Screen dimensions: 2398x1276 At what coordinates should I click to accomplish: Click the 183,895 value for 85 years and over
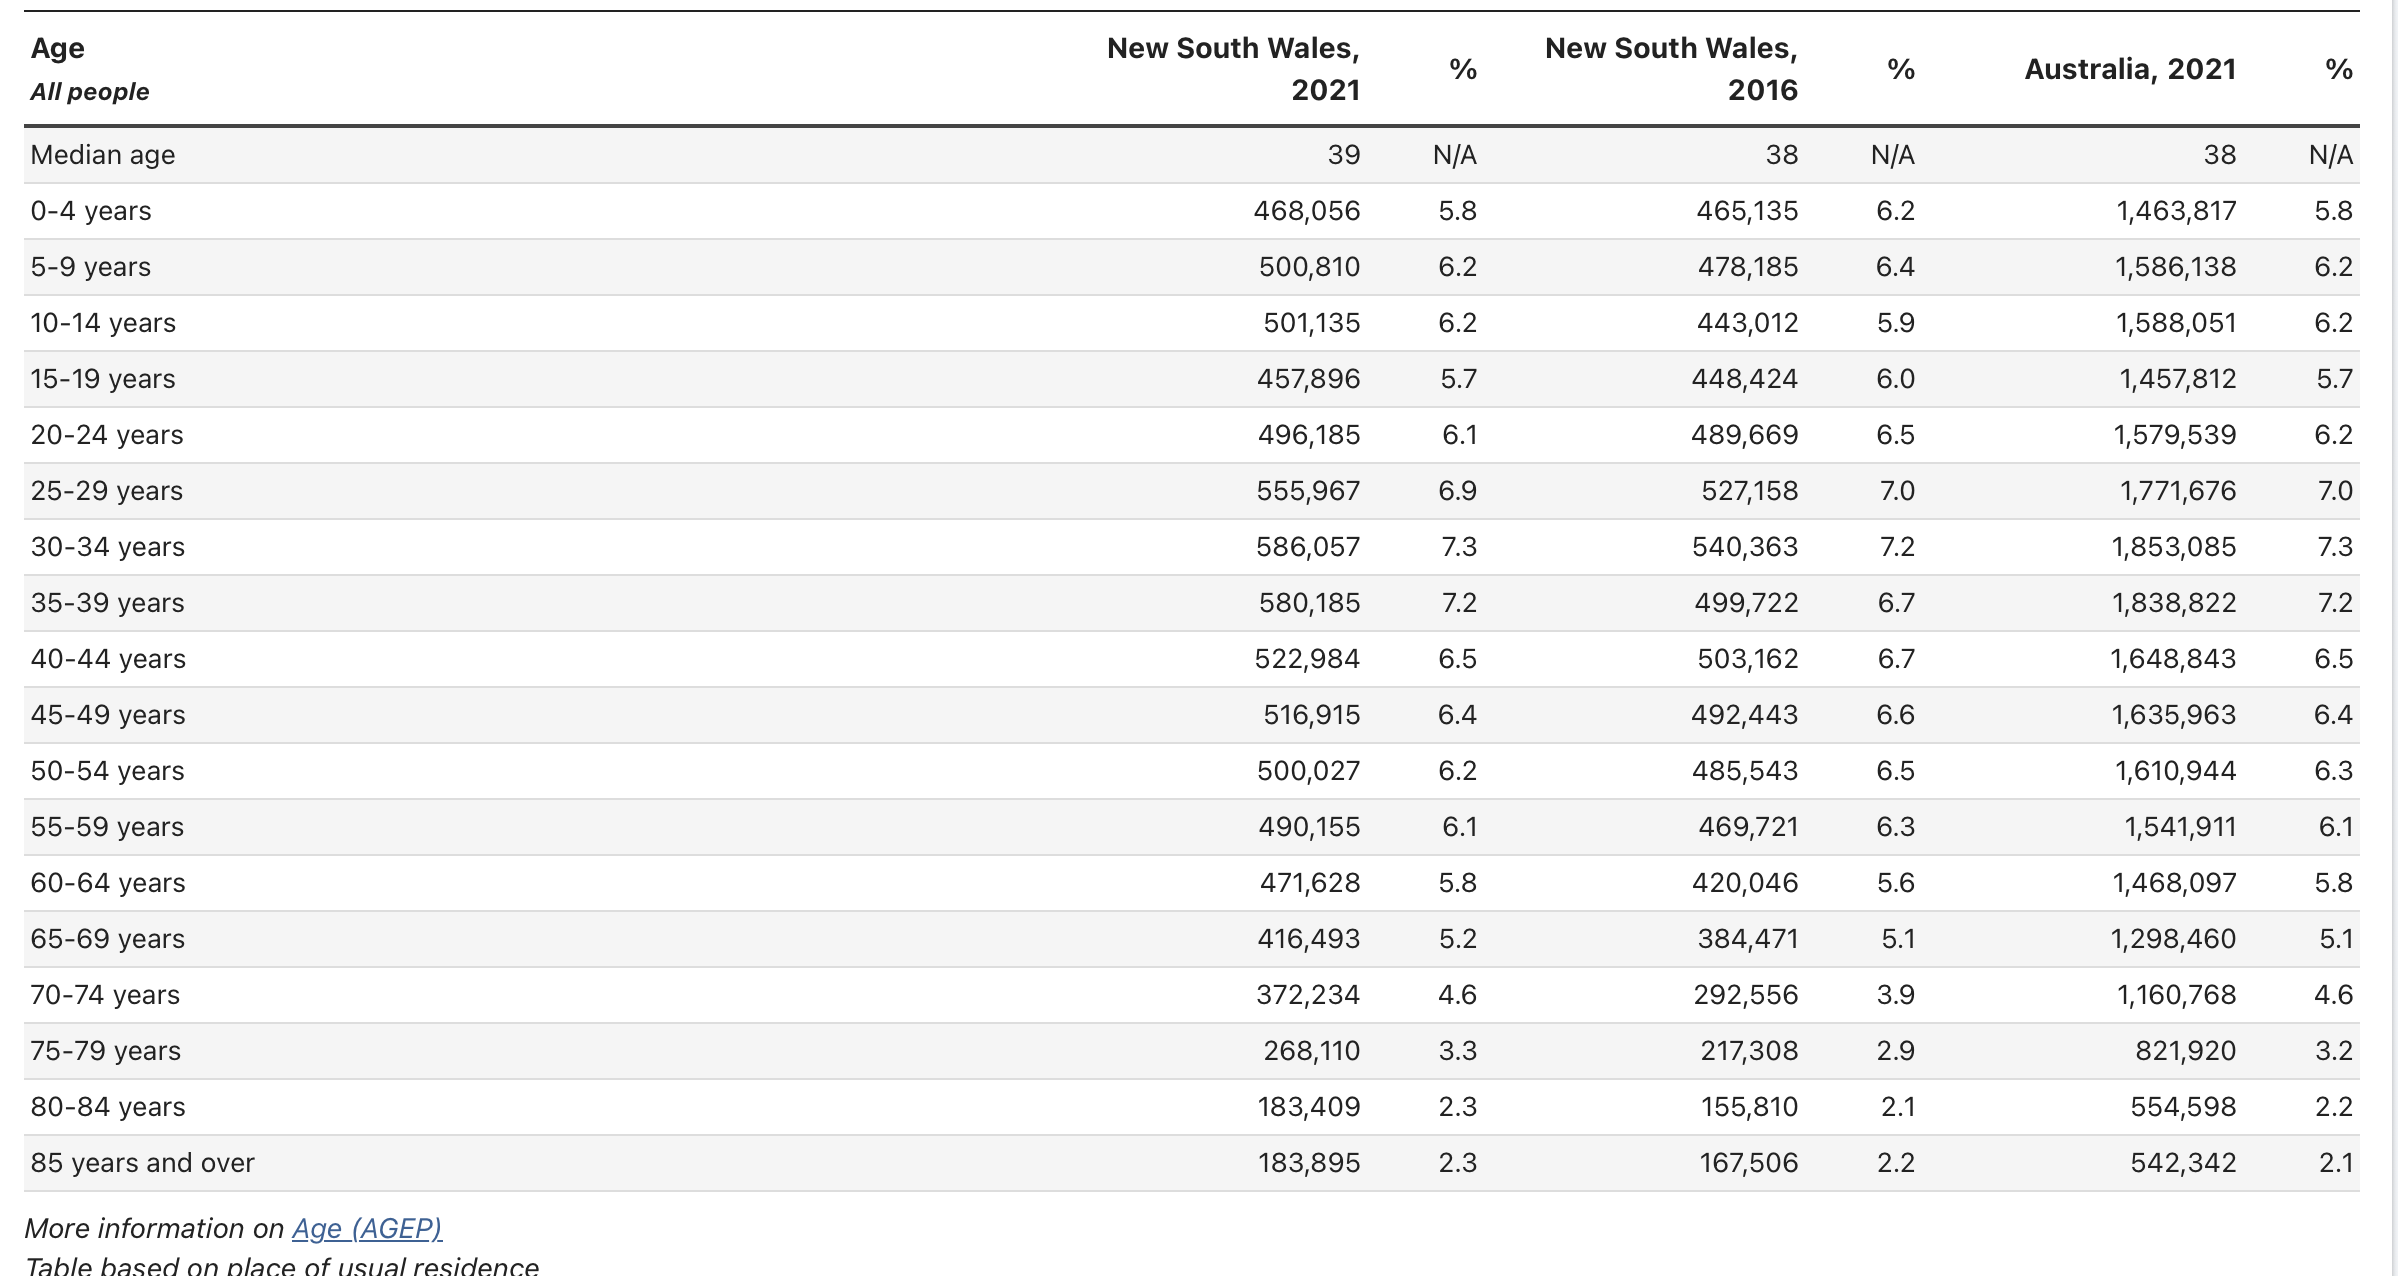(x=1307, y=1163)
